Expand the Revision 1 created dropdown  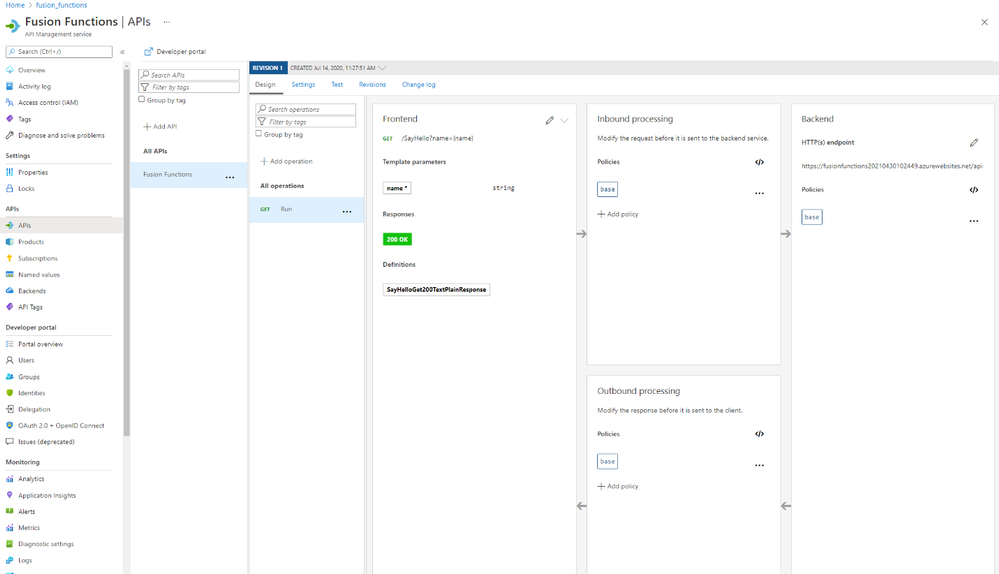[x=382, y=68]
